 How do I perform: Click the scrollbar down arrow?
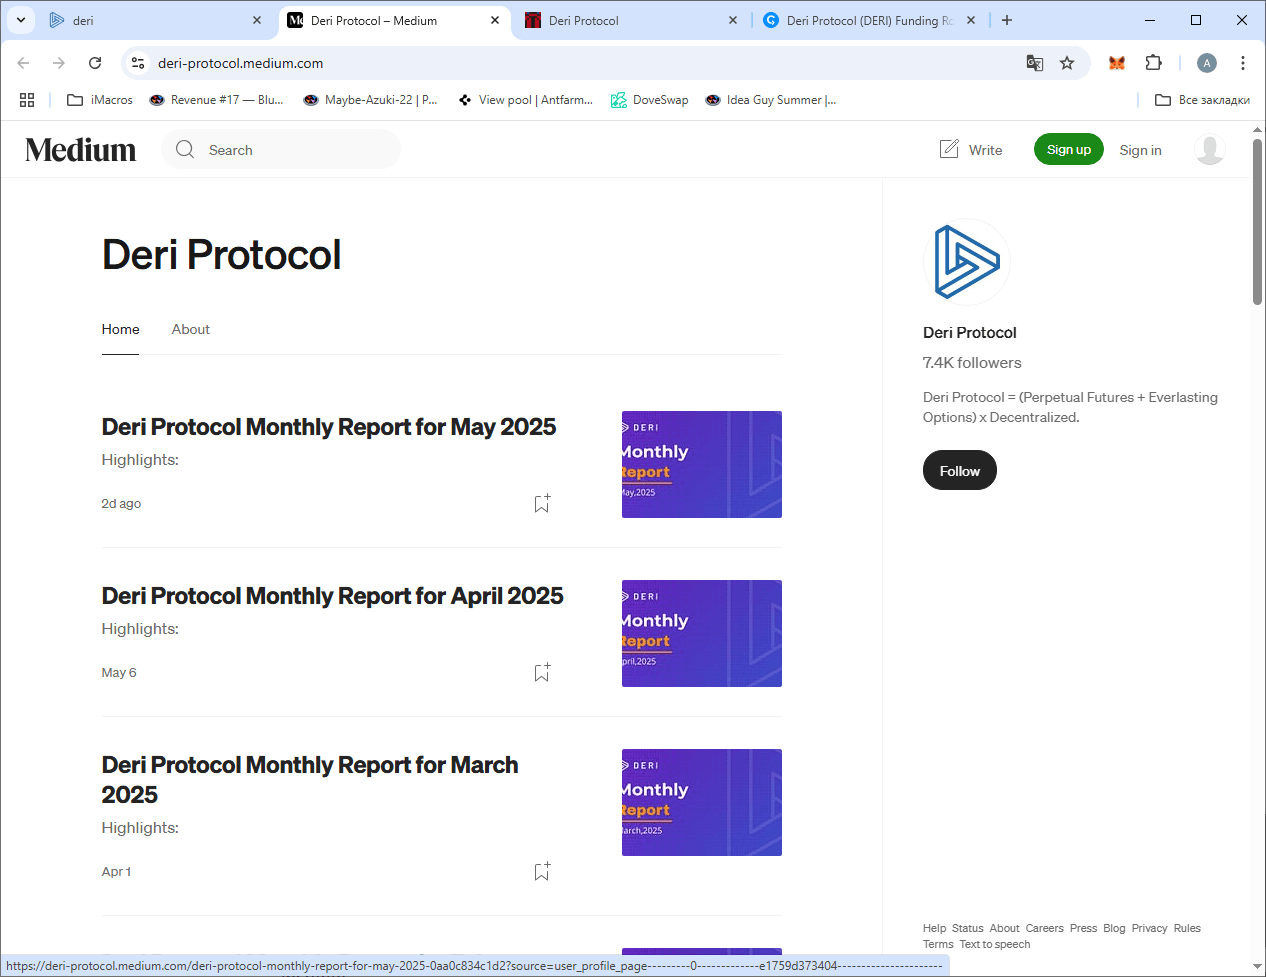1257,967
